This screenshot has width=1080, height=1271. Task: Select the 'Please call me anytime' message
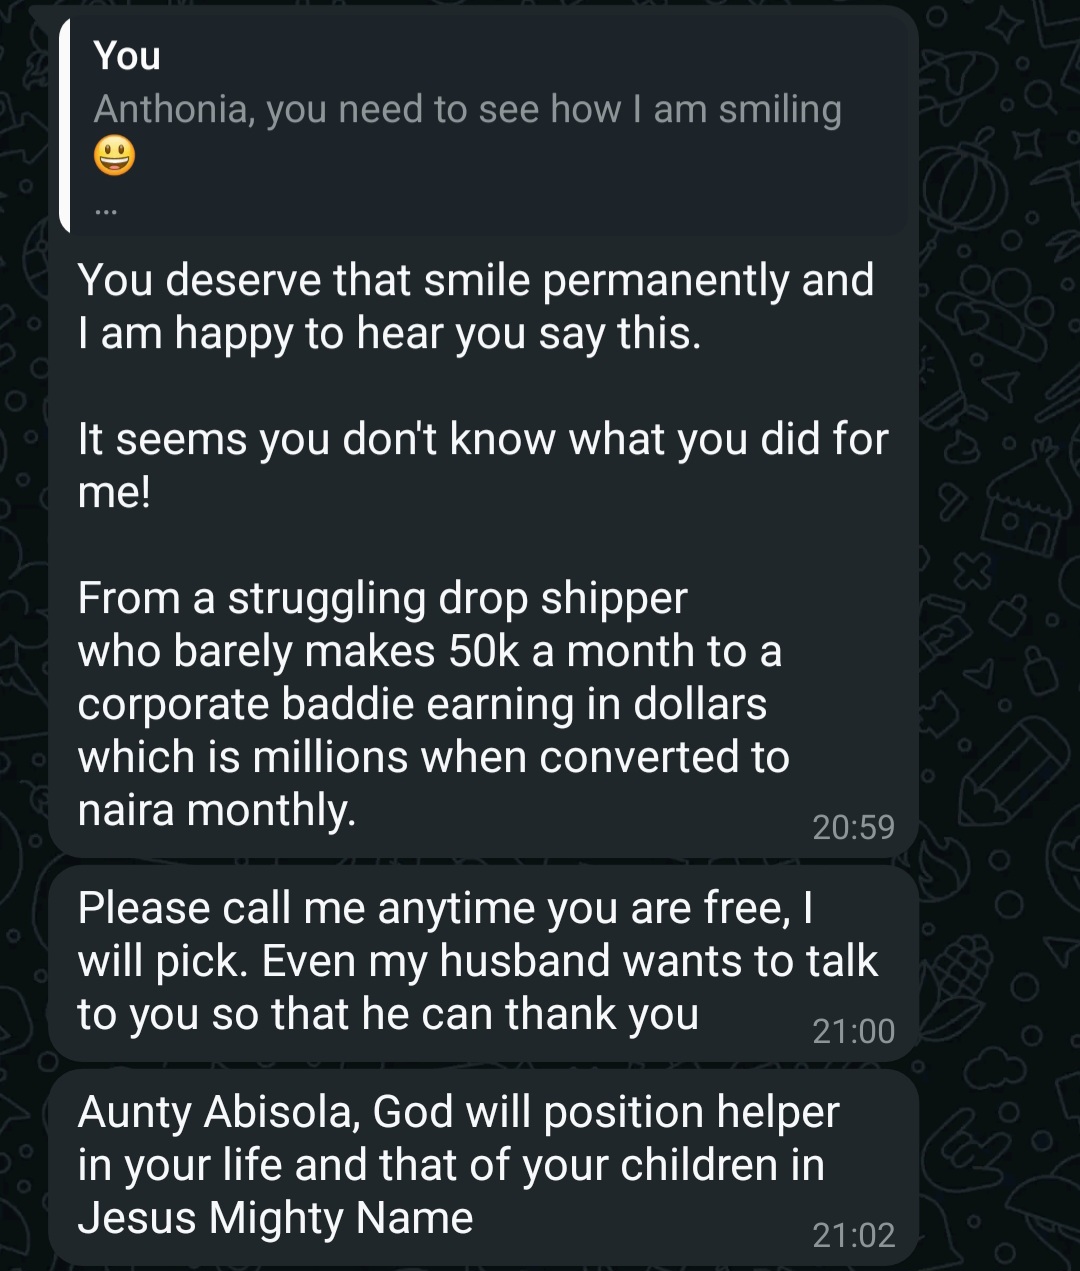pos(483,962)
